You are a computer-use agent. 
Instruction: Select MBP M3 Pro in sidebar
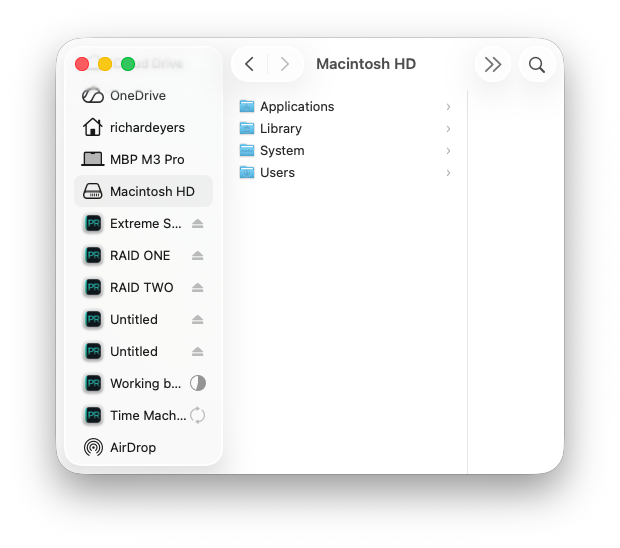coord(143,160)
